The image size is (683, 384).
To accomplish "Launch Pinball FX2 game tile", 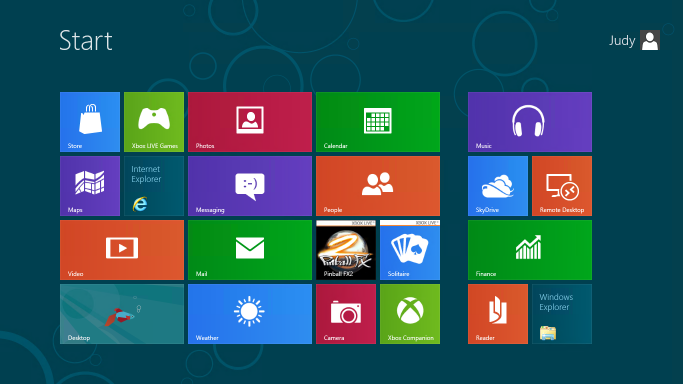I will (346, 250).
